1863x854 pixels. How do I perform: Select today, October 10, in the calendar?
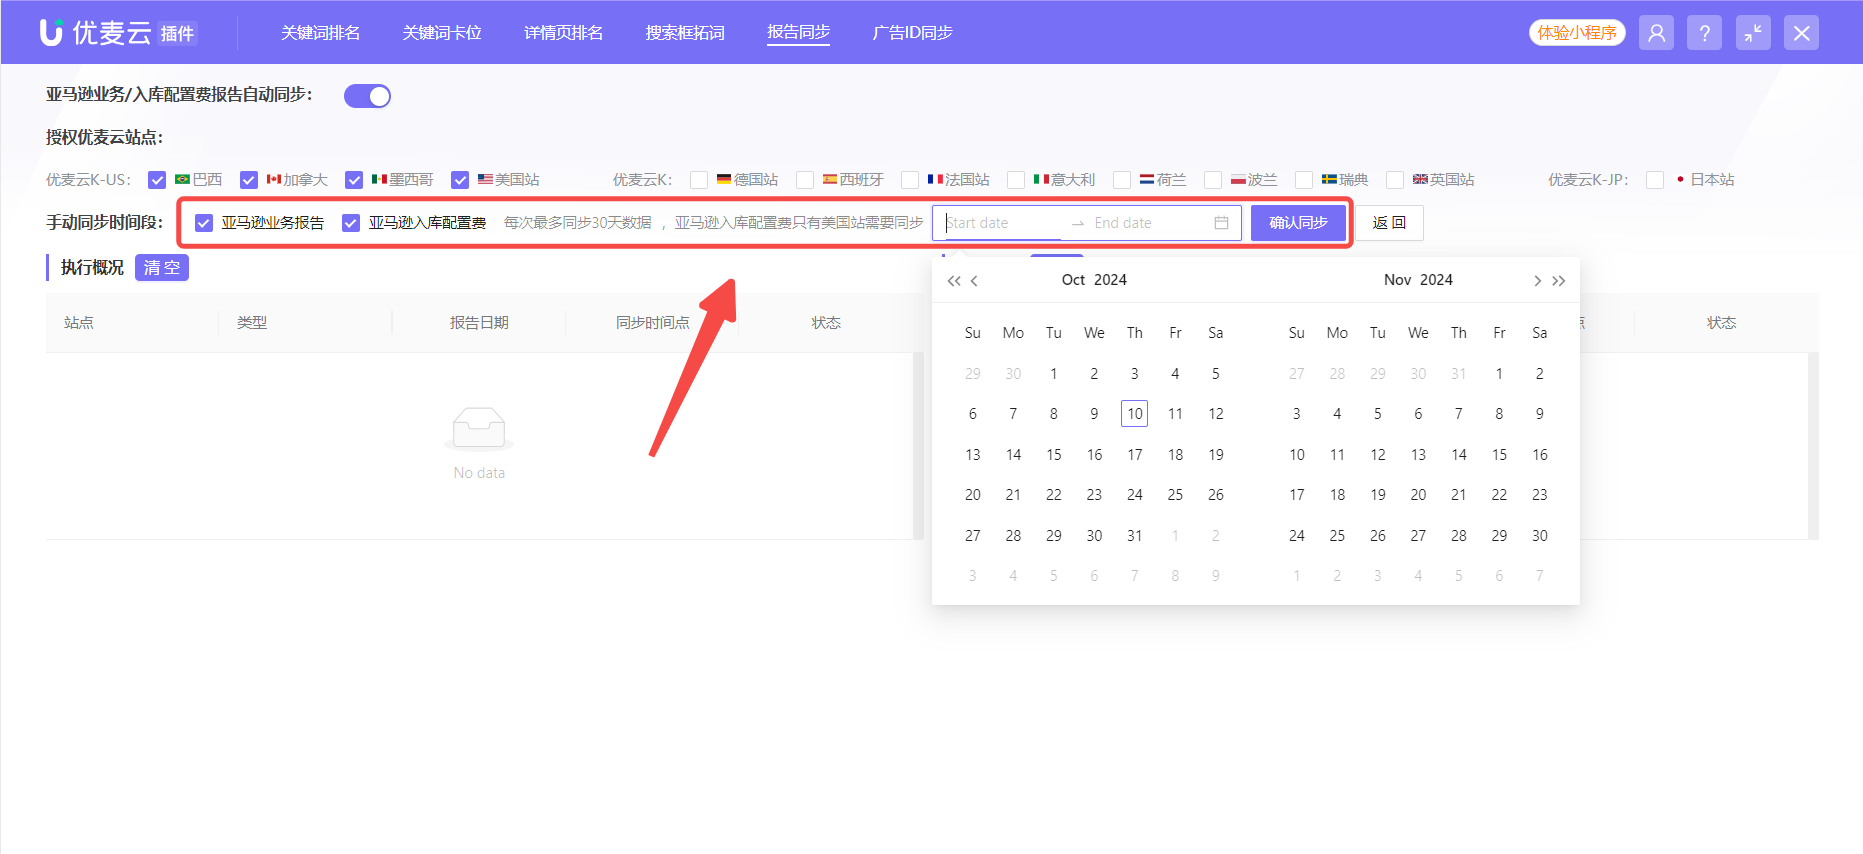click(x=1135, y=414)
